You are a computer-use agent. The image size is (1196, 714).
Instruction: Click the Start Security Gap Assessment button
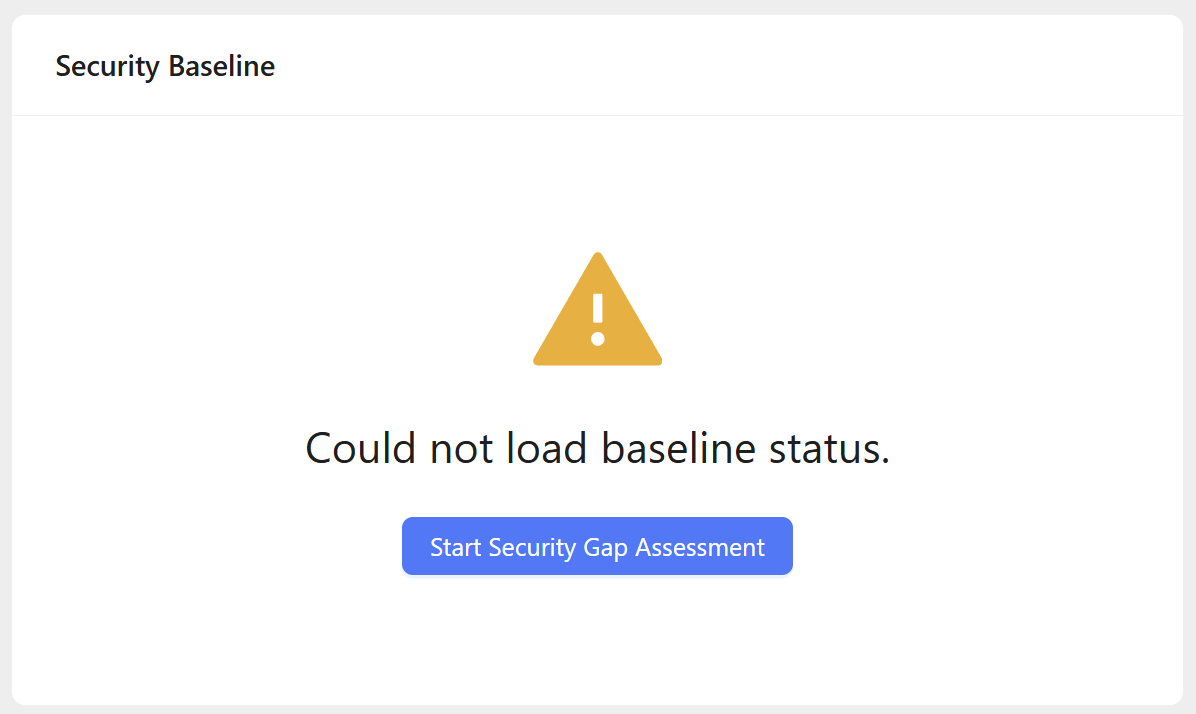[597, 546]
